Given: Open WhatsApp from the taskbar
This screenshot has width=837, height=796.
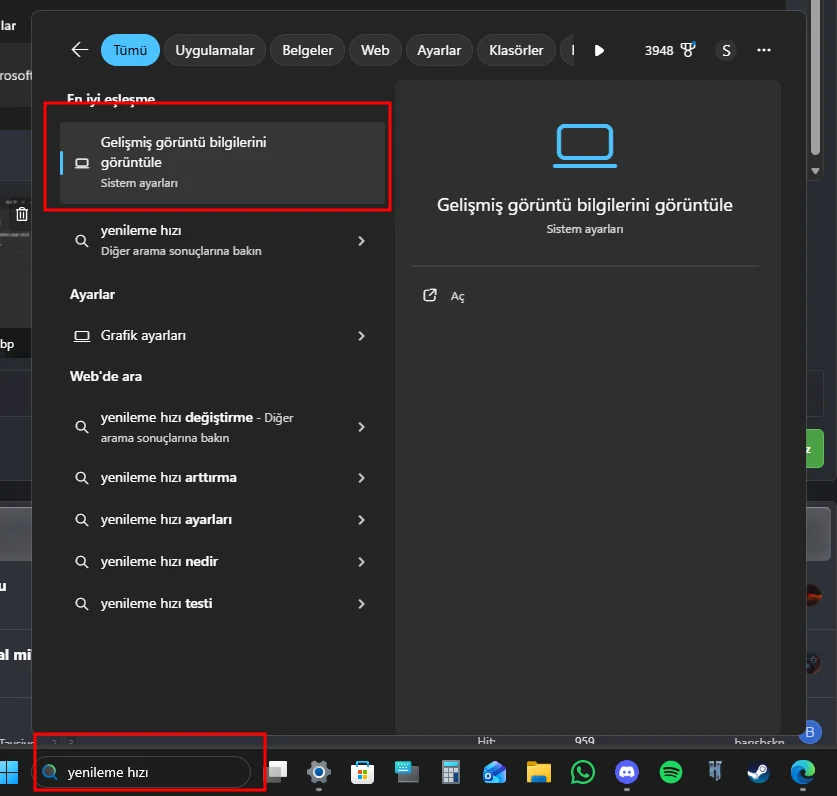Looking at the screenshot, I should click(x=583, y=772).
